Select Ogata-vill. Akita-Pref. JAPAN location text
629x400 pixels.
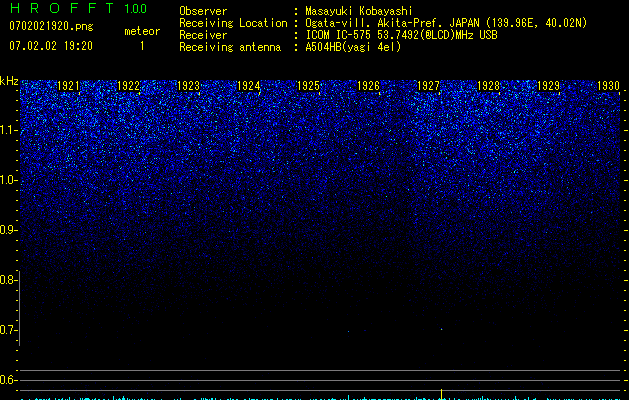(x=446, y=23)
